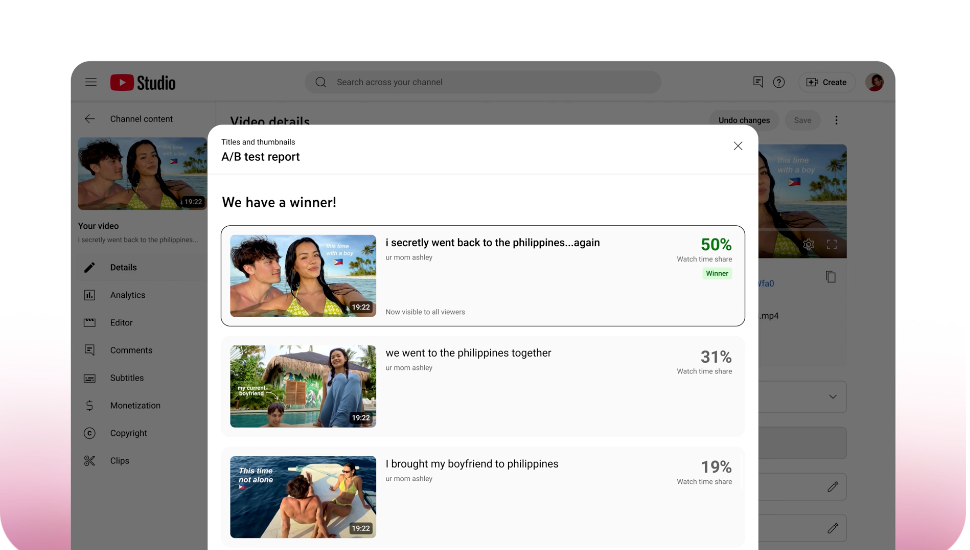Click the upper pencil edit icon at right
Image resolution: width=970 pixels, height=550 pixels.
pos(833,487)
